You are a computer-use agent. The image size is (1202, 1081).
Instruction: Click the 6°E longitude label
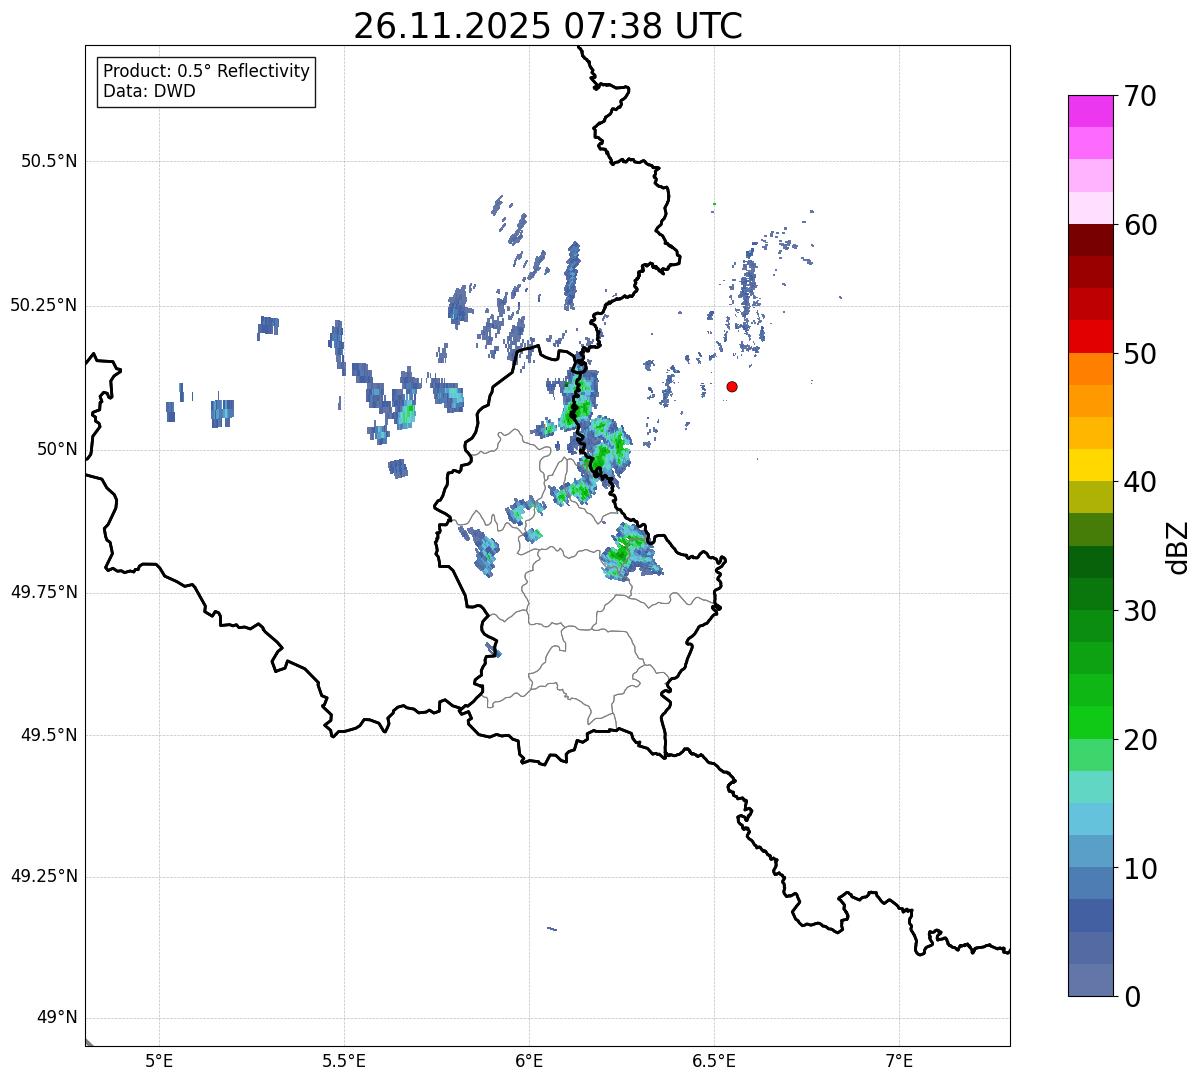click(529, 1060)
